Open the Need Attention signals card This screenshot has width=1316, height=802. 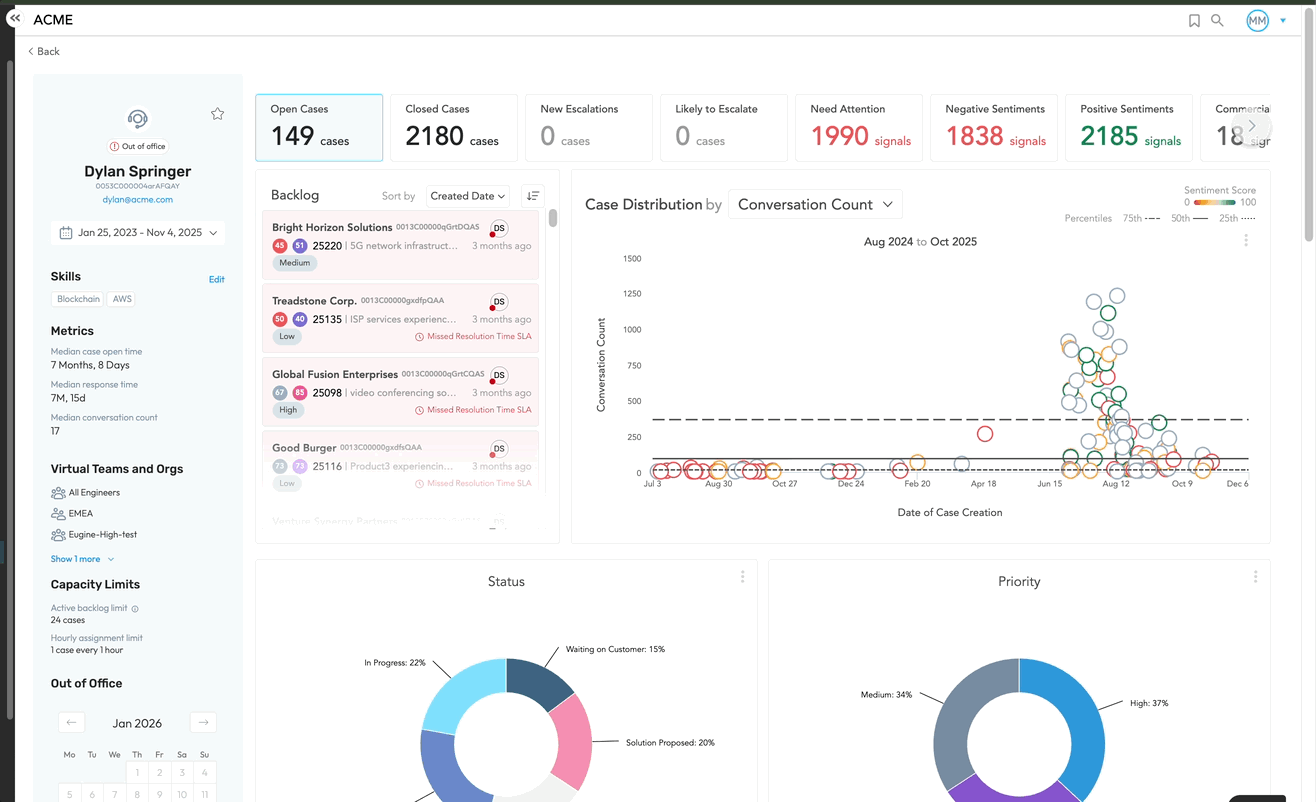click(x=859, y=128)
